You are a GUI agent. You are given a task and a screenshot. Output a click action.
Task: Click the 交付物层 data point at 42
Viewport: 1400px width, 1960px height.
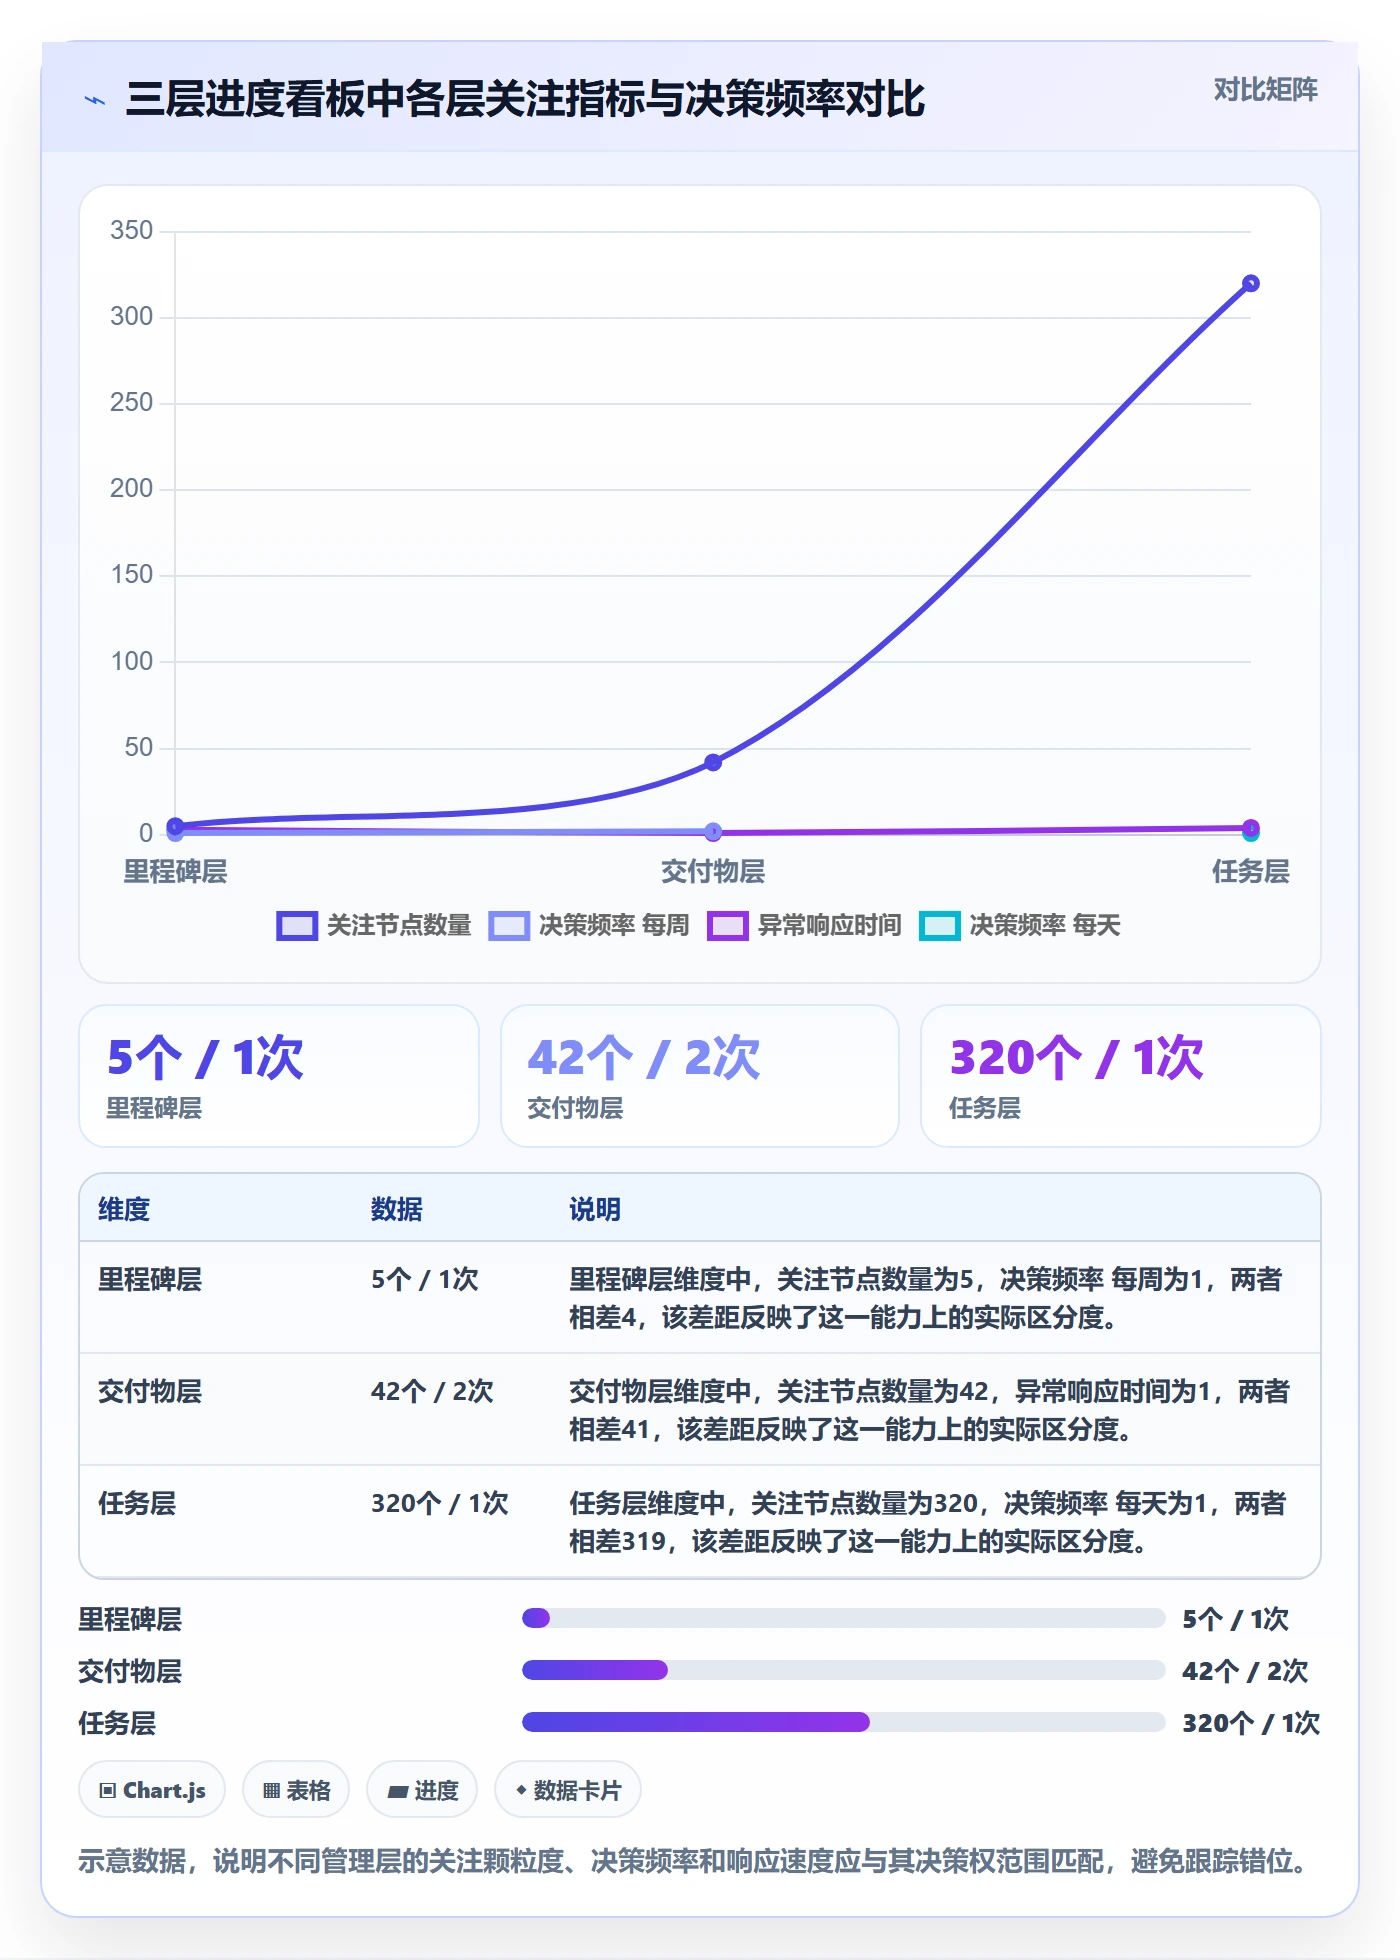click(713, 762)
